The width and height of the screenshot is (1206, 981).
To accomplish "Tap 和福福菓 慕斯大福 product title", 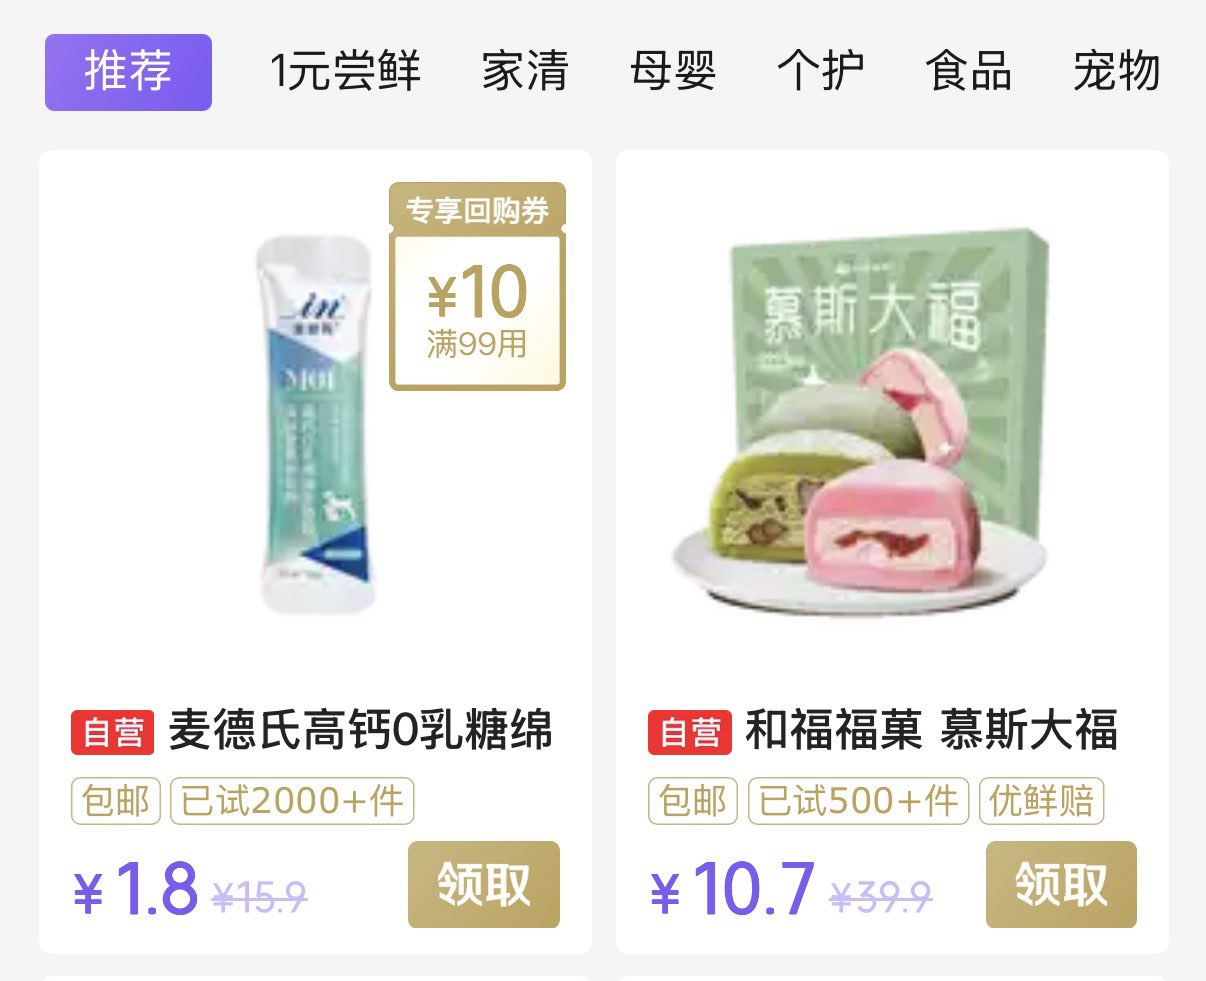I will click(x=932, y=731).
